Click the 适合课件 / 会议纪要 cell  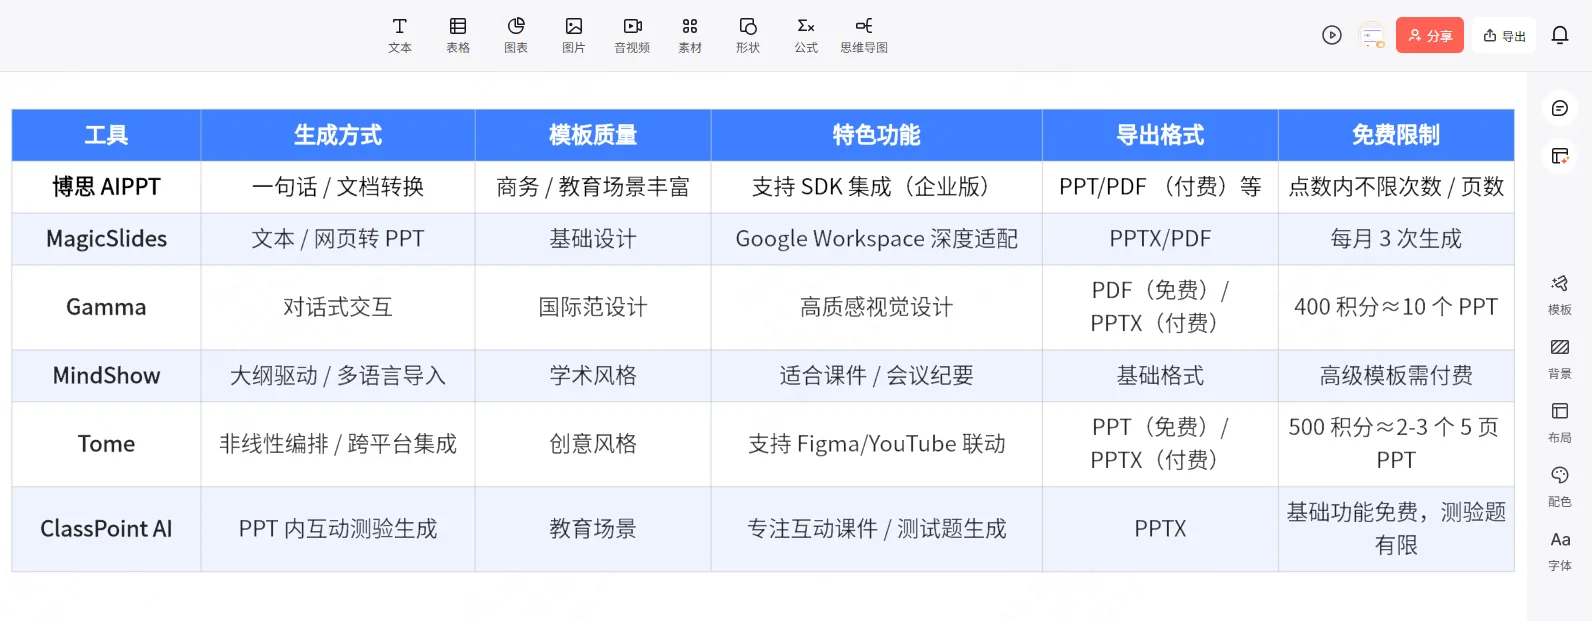[877, 376]
